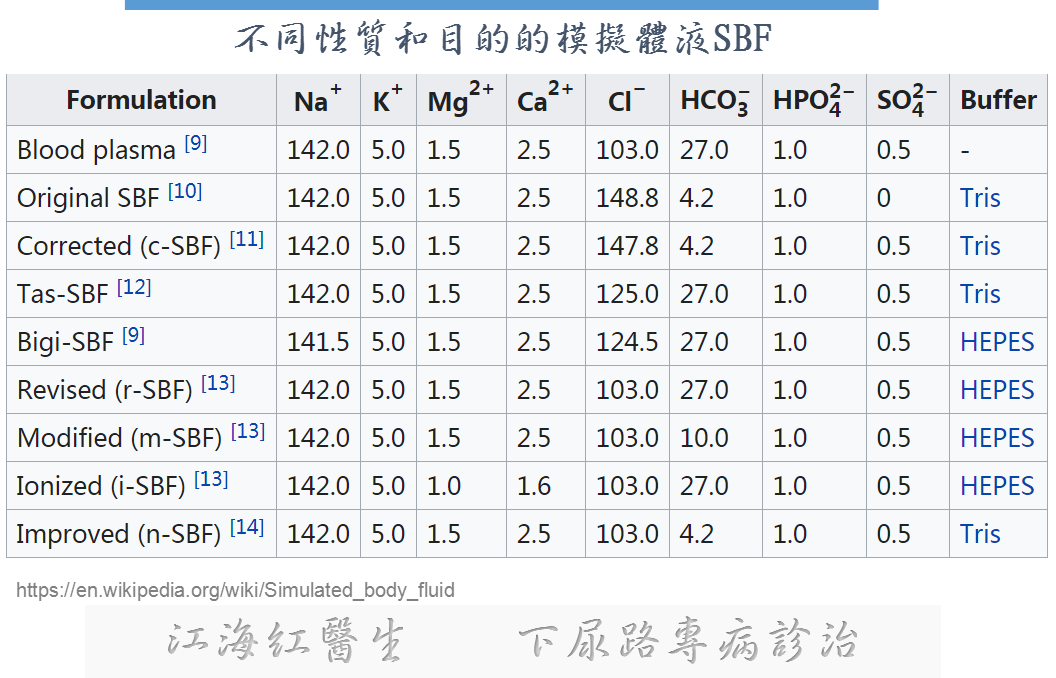
Task: Open reference [13] after Ionized (i-SBF)
Action: (211, 479)
